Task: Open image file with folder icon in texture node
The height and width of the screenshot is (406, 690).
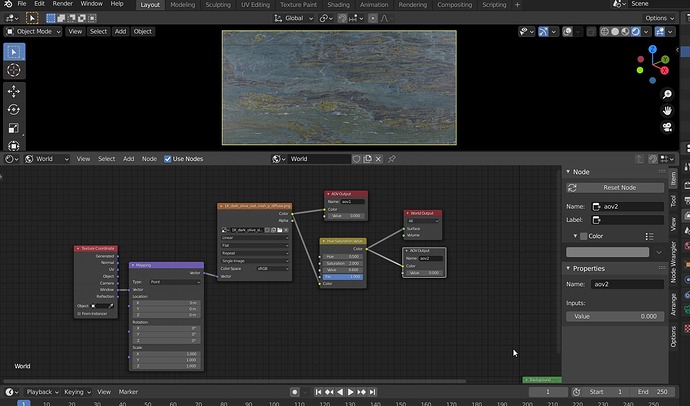Action: click(x=279, y=230)
